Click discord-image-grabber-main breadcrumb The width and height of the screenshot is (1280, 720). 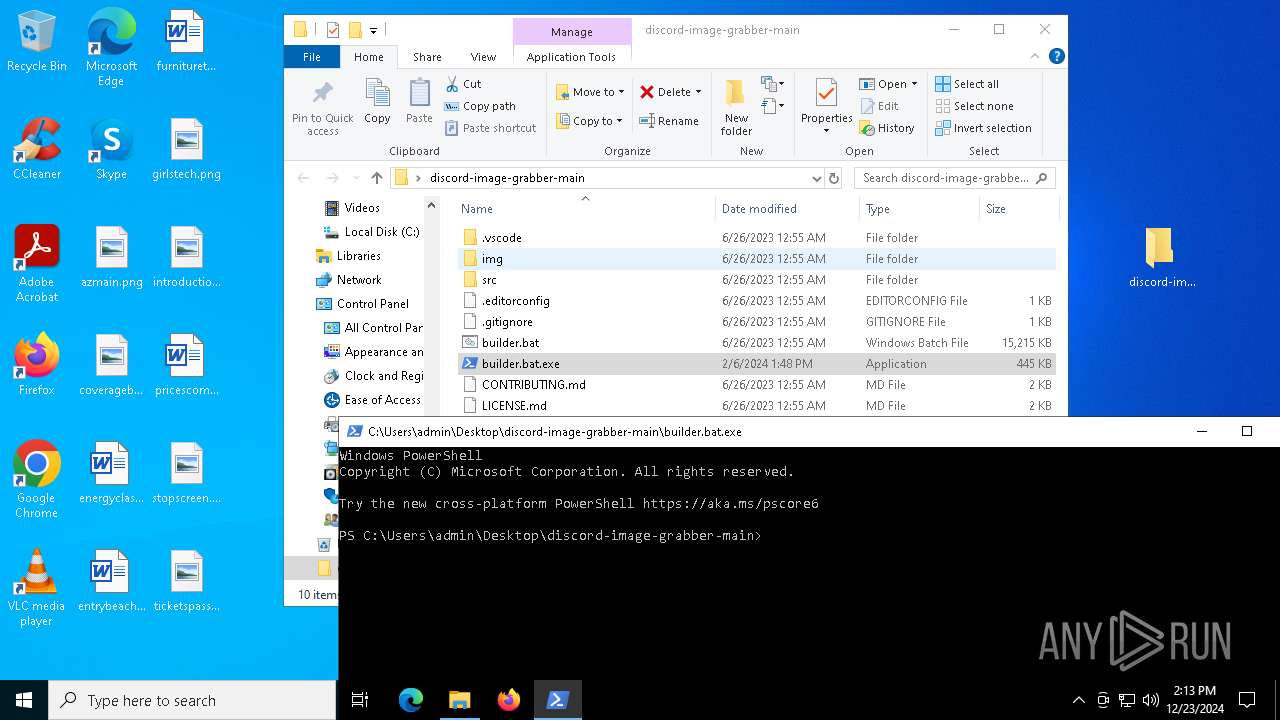pyautogui.click(x=507, y=178)
